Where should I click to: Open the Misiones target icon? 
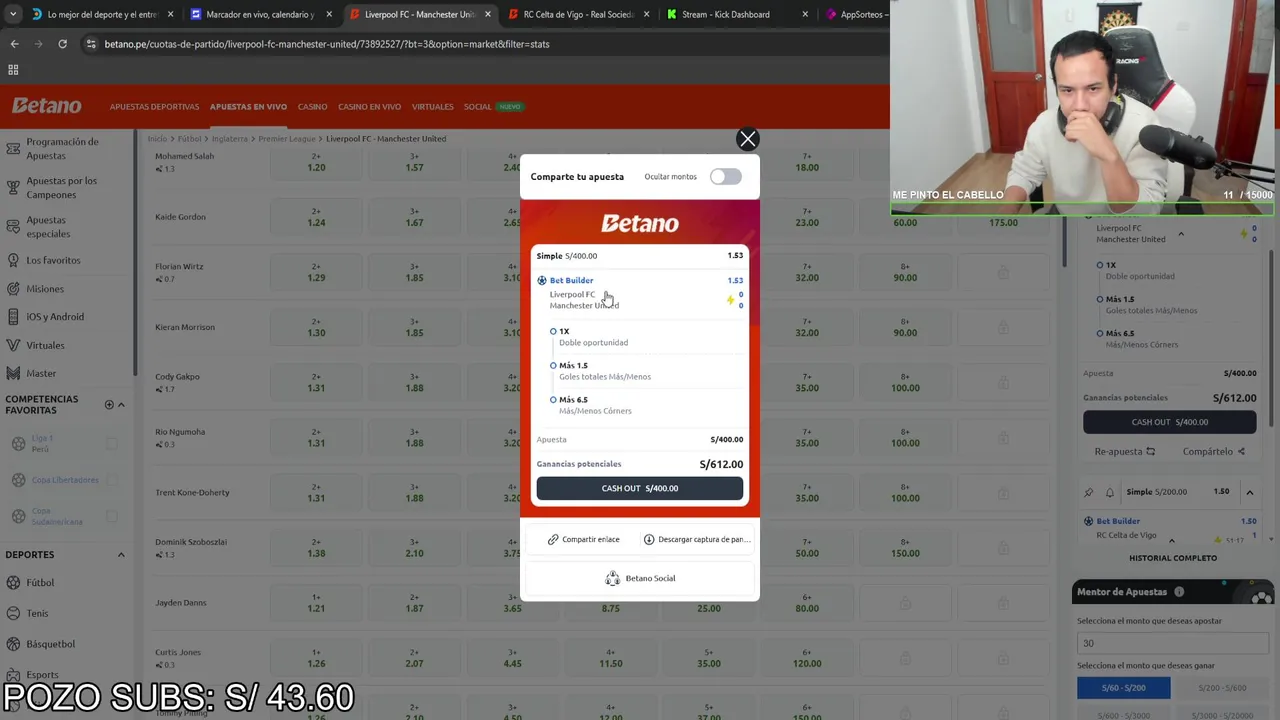(13, 288)
